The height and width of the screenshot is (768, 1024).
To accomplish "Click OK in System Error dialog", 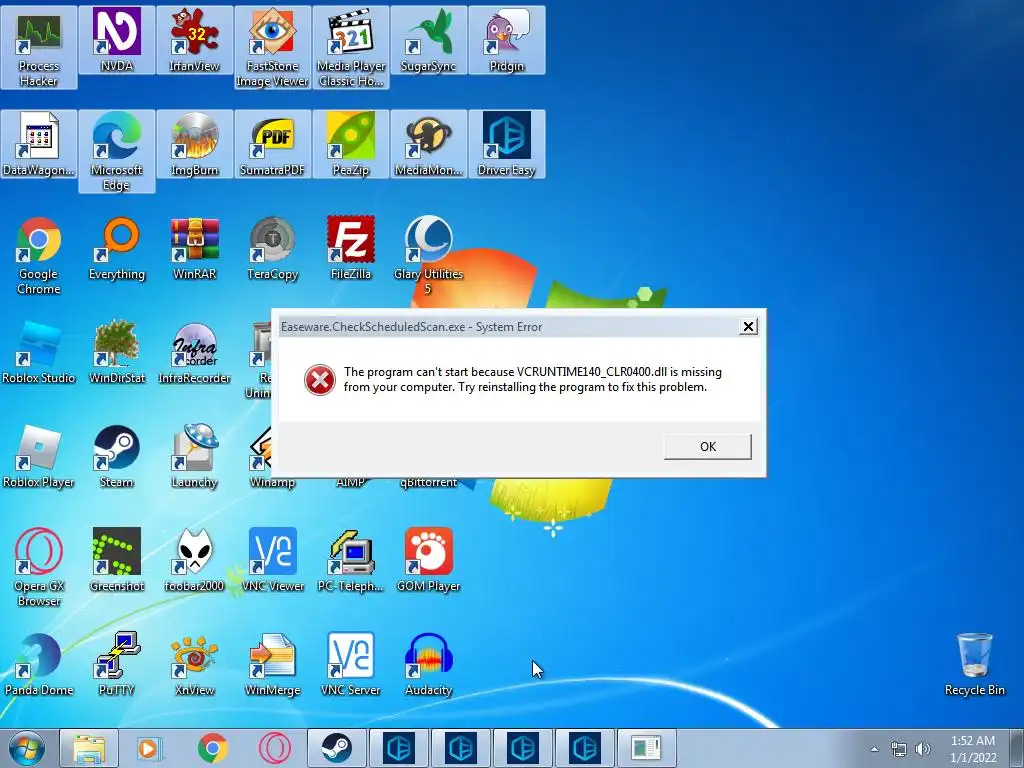I will click(x=708, y=447).
